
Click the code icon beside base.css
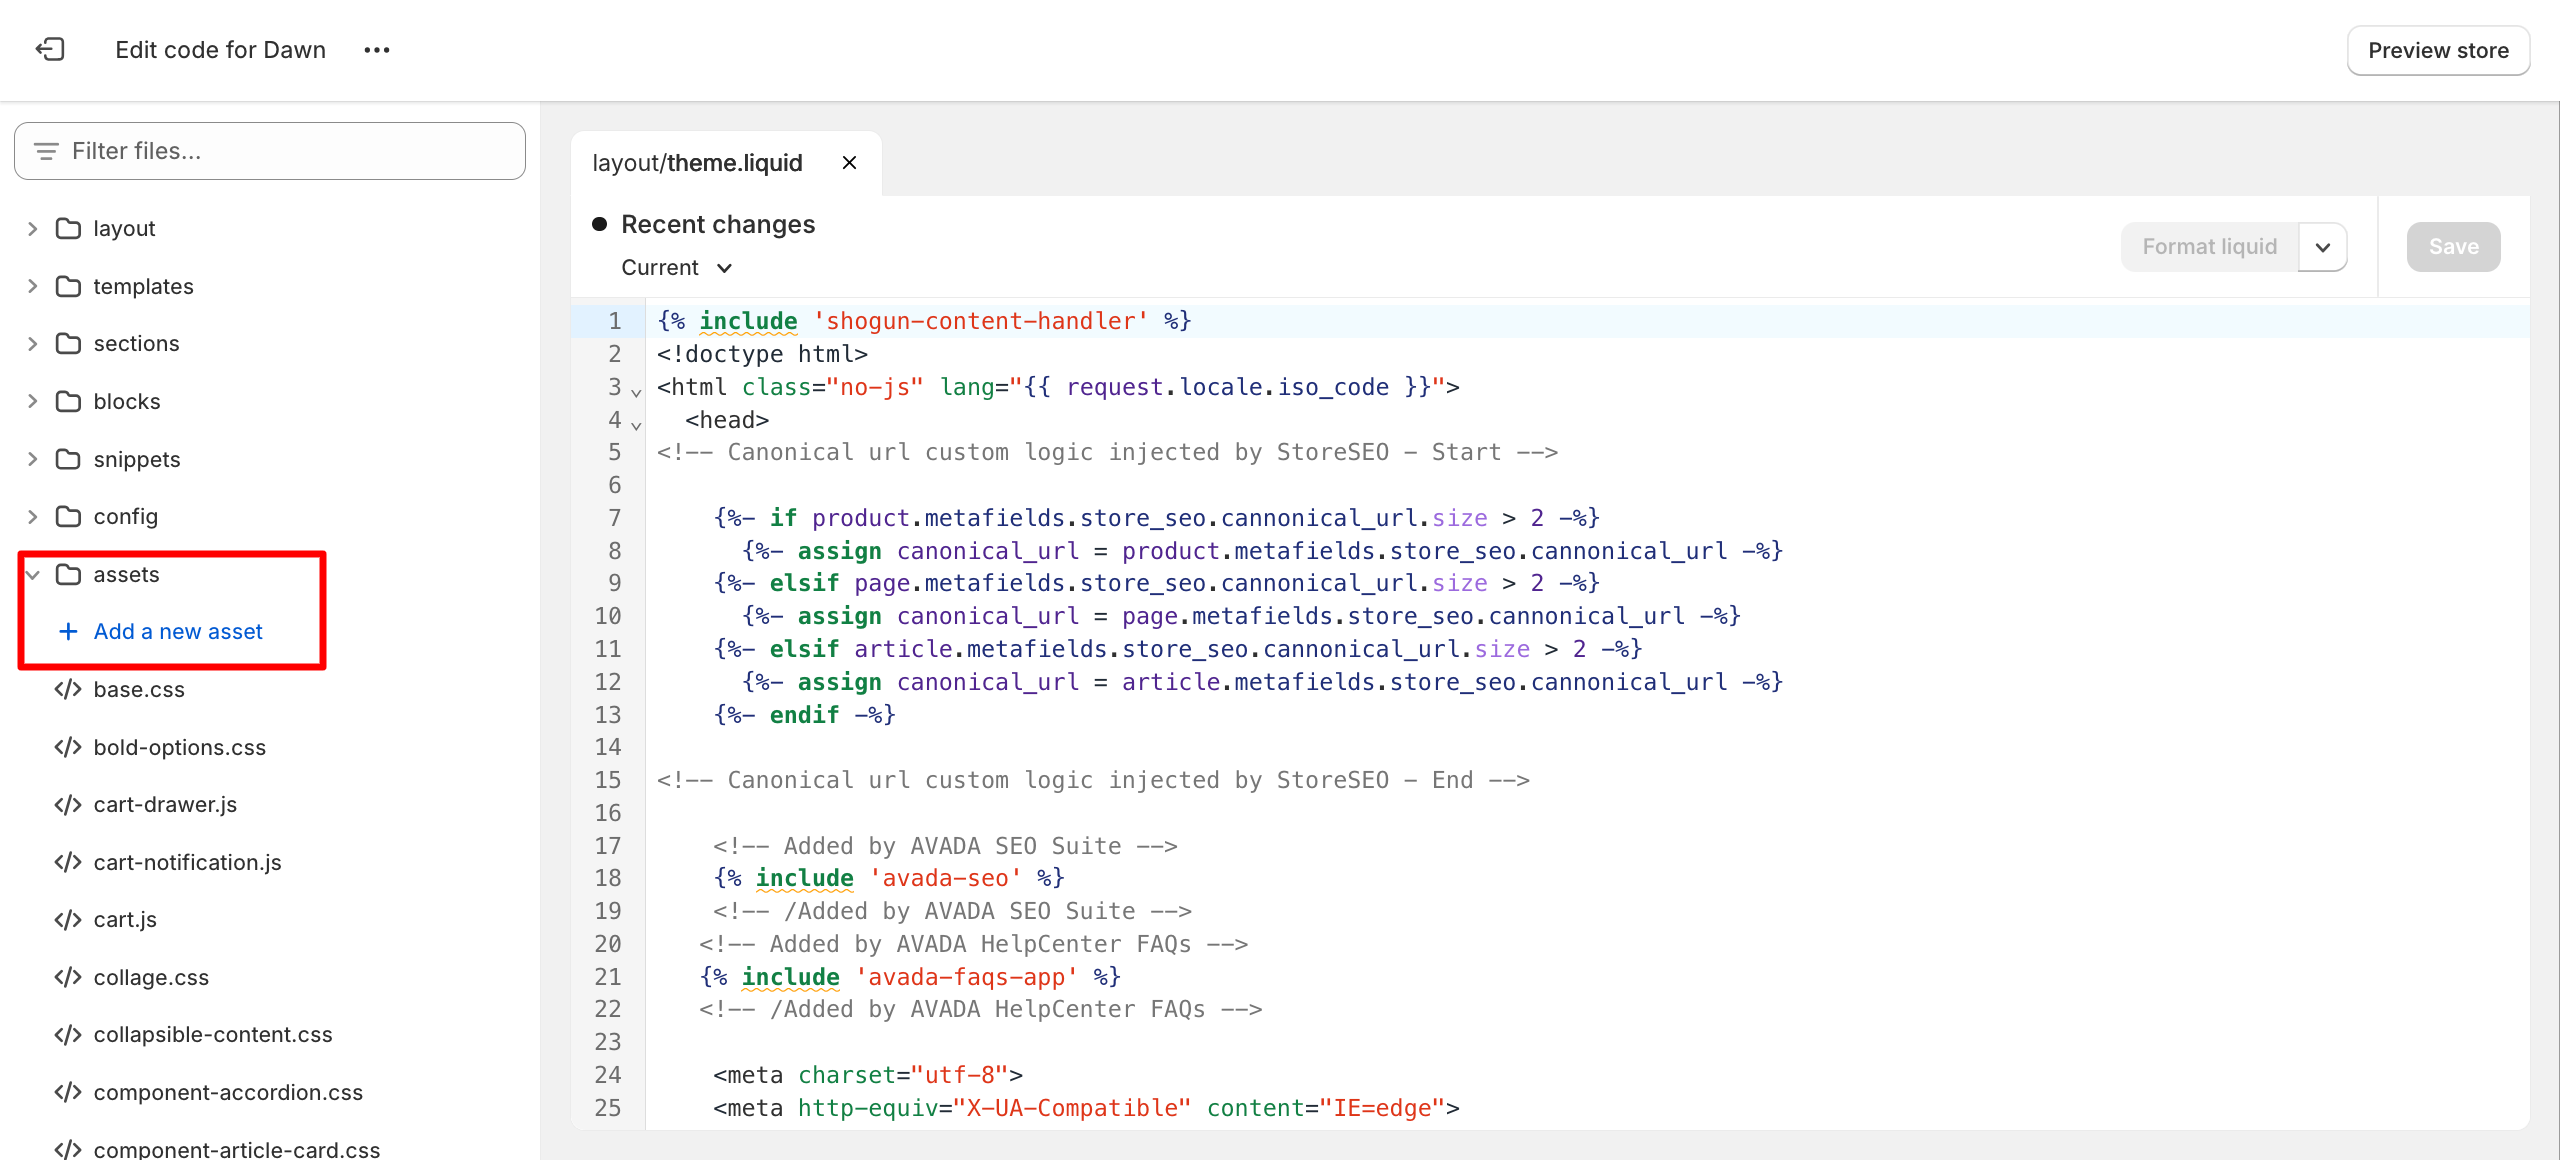coord(68,689)
